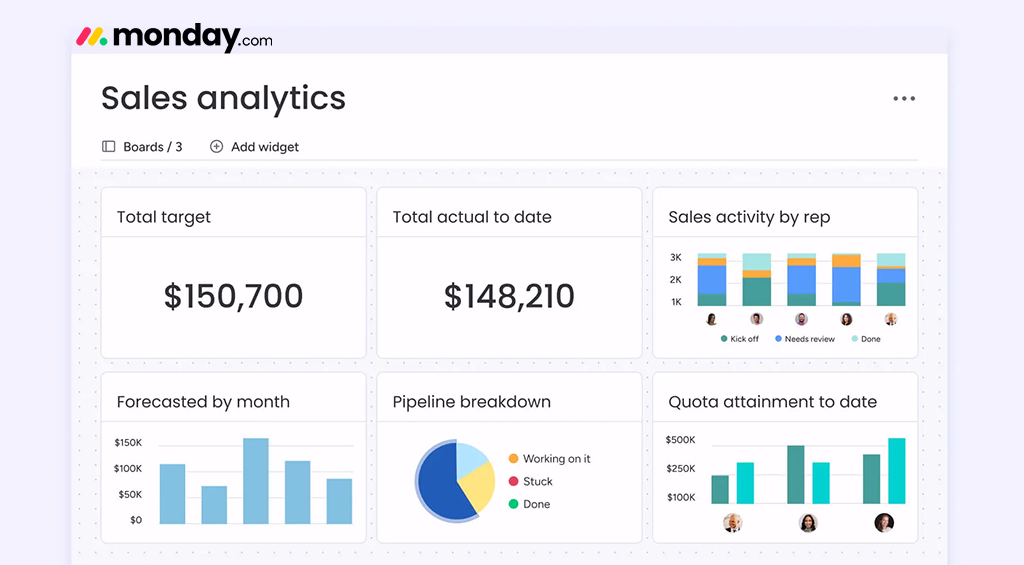This screenshot has height=565, width=1024.
Task: Click the $148,210 actual to date value
Action: tap(509, 296)
